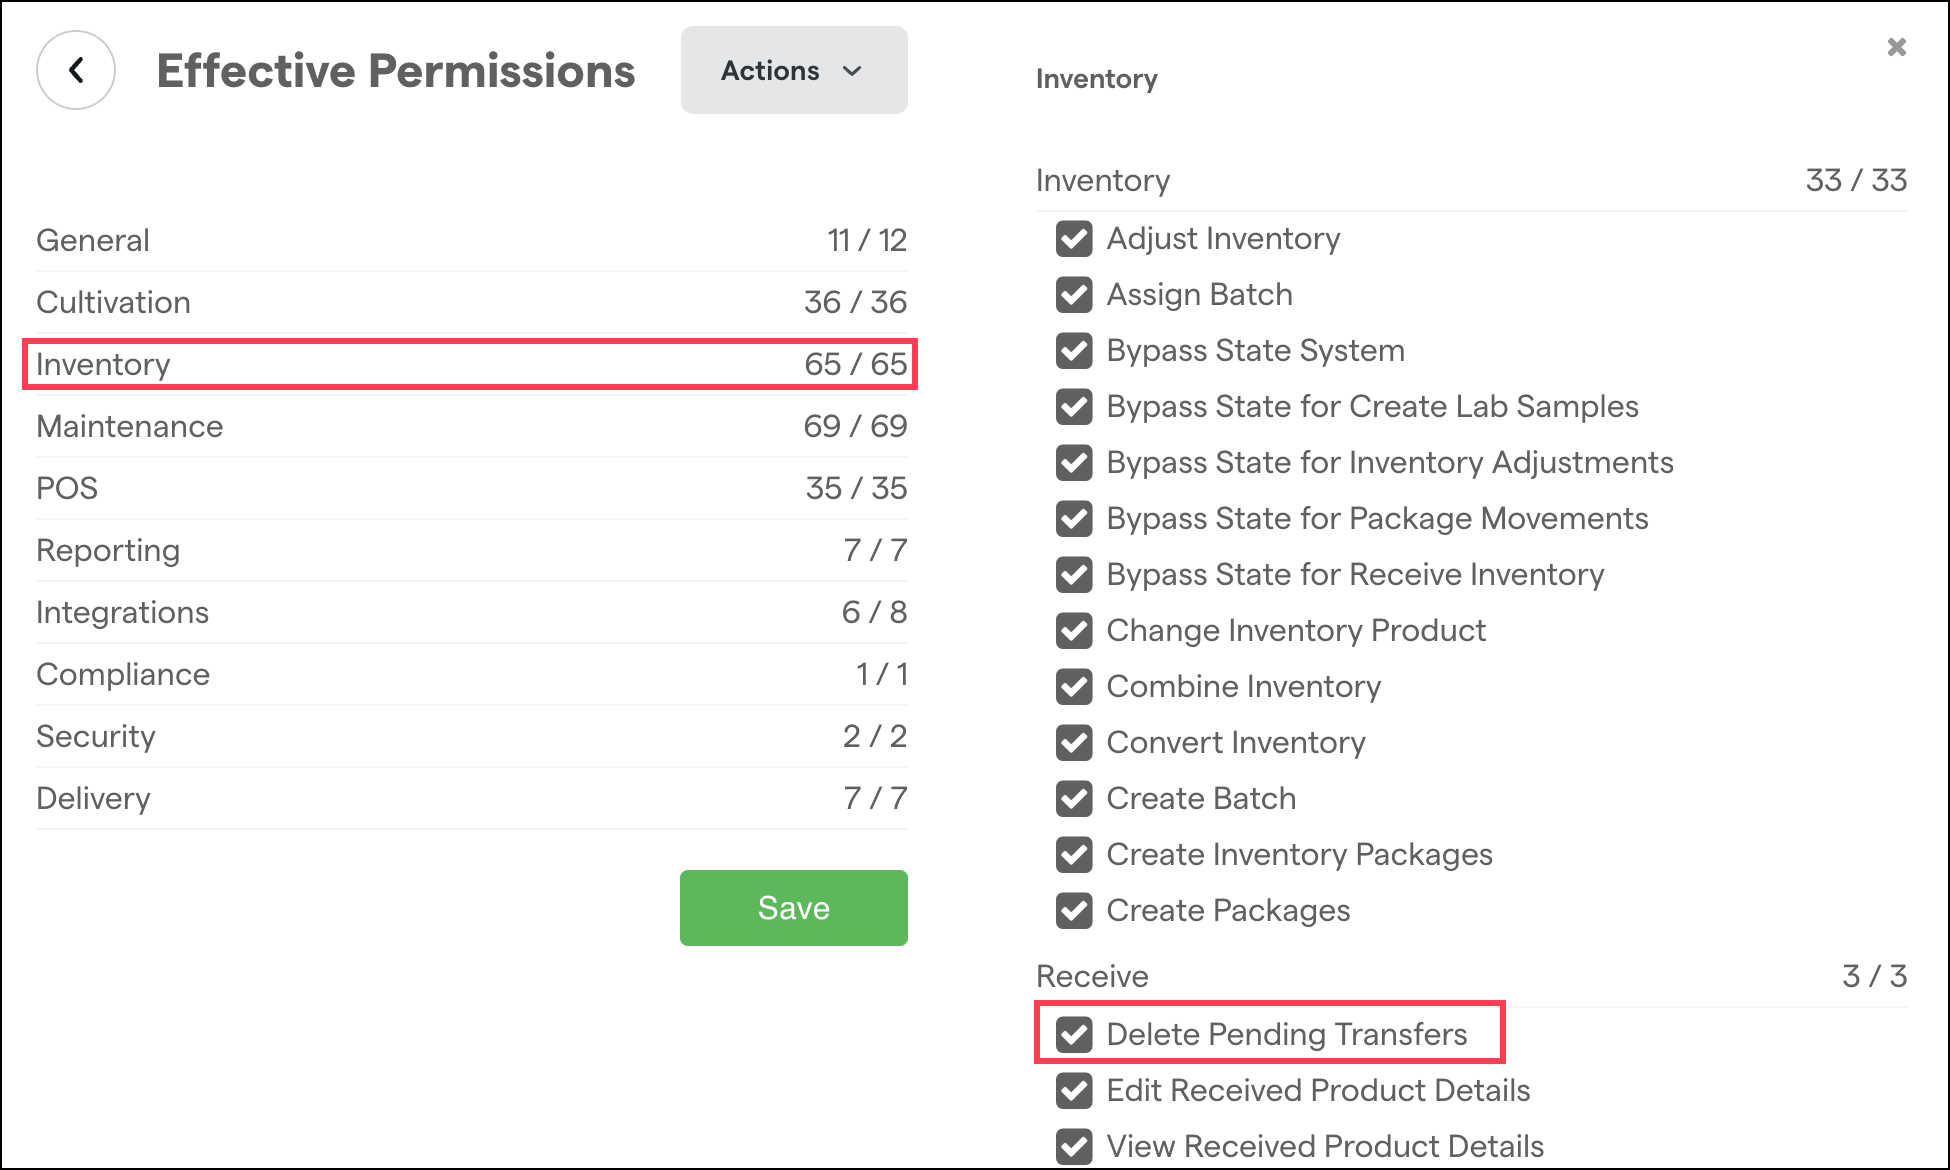Screen dimensions: 1950x1170
Task: Uncheck Adjust Inventory
Action: 1073,239
